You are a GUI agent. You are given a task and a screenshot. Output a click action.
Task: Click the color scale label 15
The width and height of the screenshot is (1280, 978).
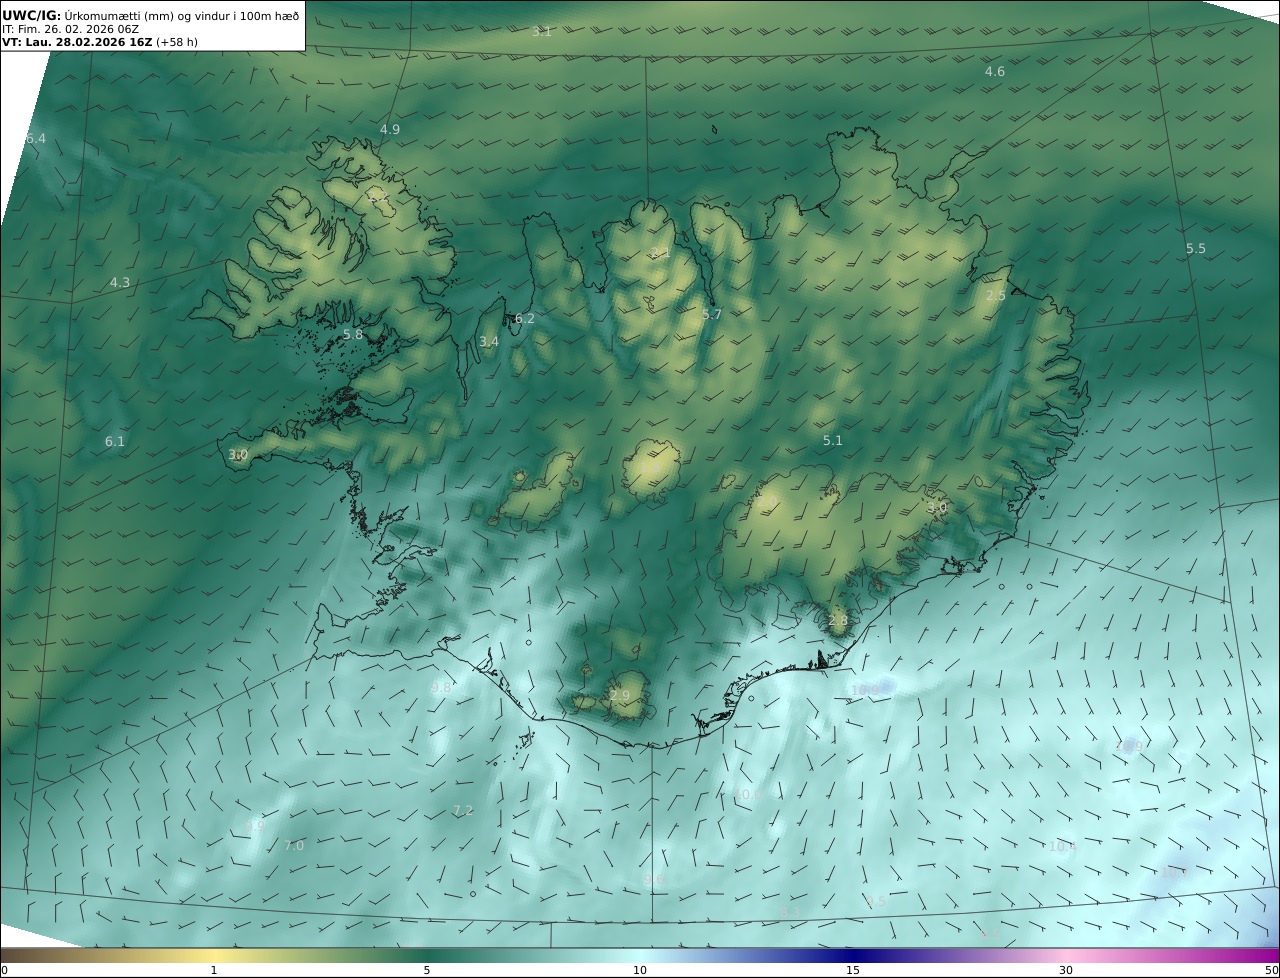coord(853,970)
